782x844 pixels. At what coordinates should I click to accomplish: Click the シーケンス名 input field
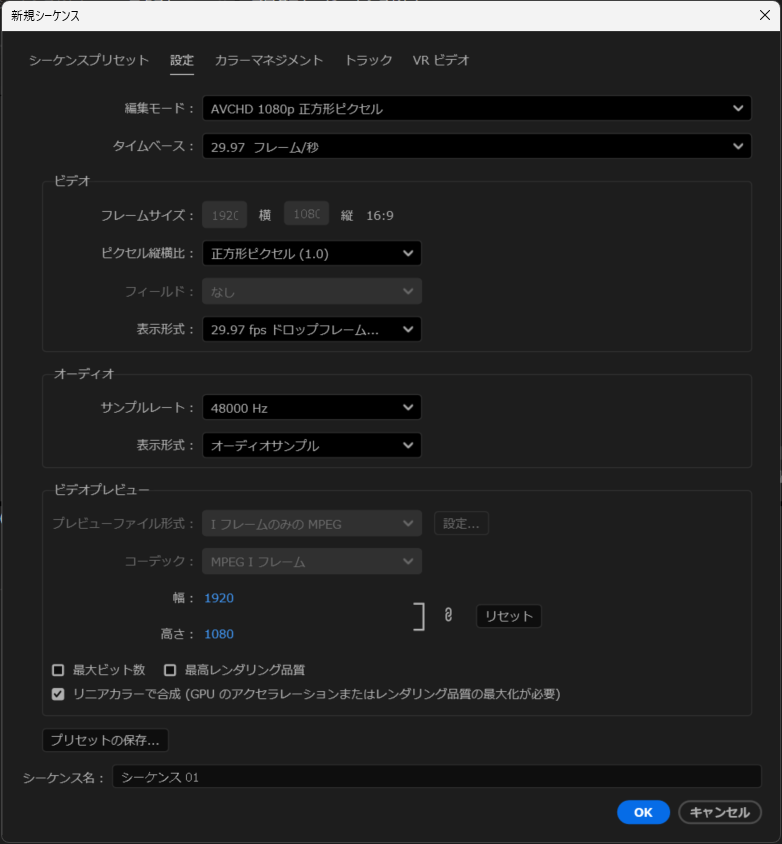coord(436,777)
